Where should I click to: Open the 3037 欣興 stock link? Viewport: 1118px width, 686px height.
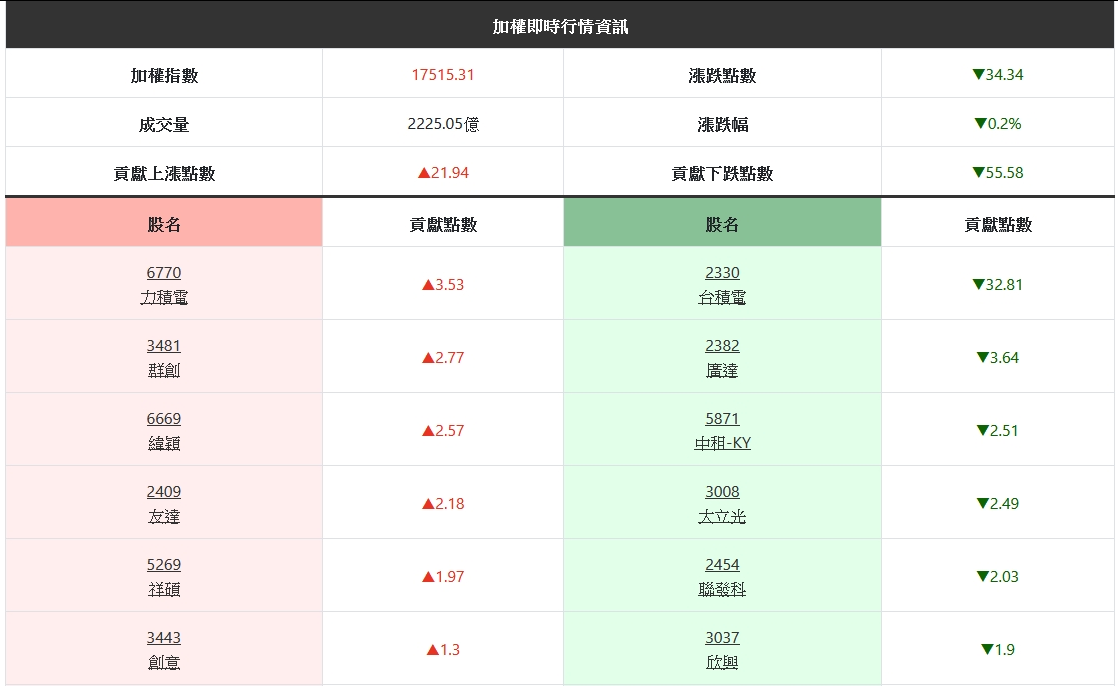[x=722, y=650]
